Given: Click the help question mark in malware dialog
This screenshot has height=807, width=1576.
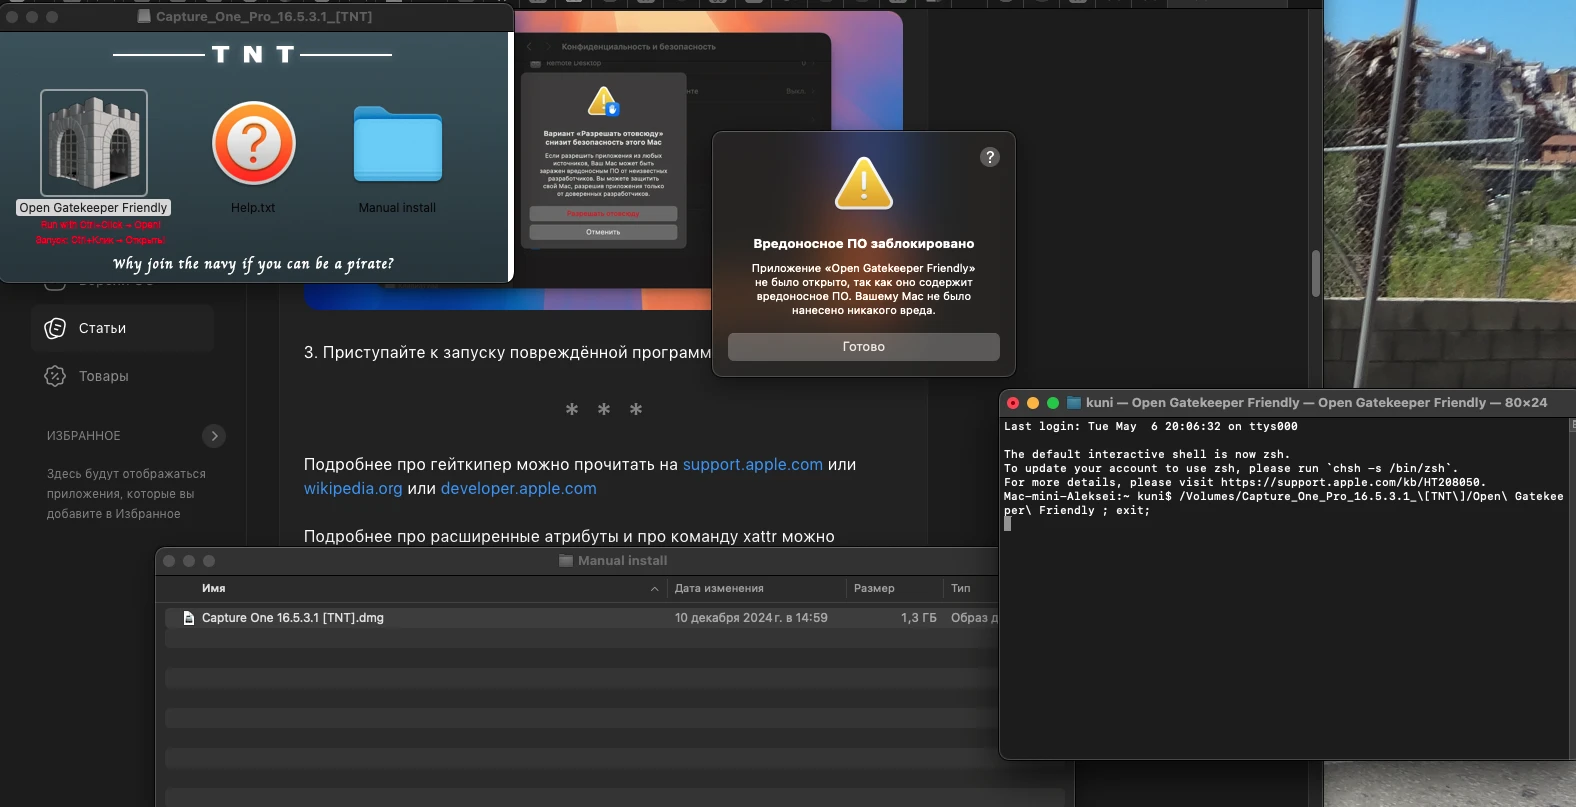Looking at the screenshot, I should pos(990,157).
